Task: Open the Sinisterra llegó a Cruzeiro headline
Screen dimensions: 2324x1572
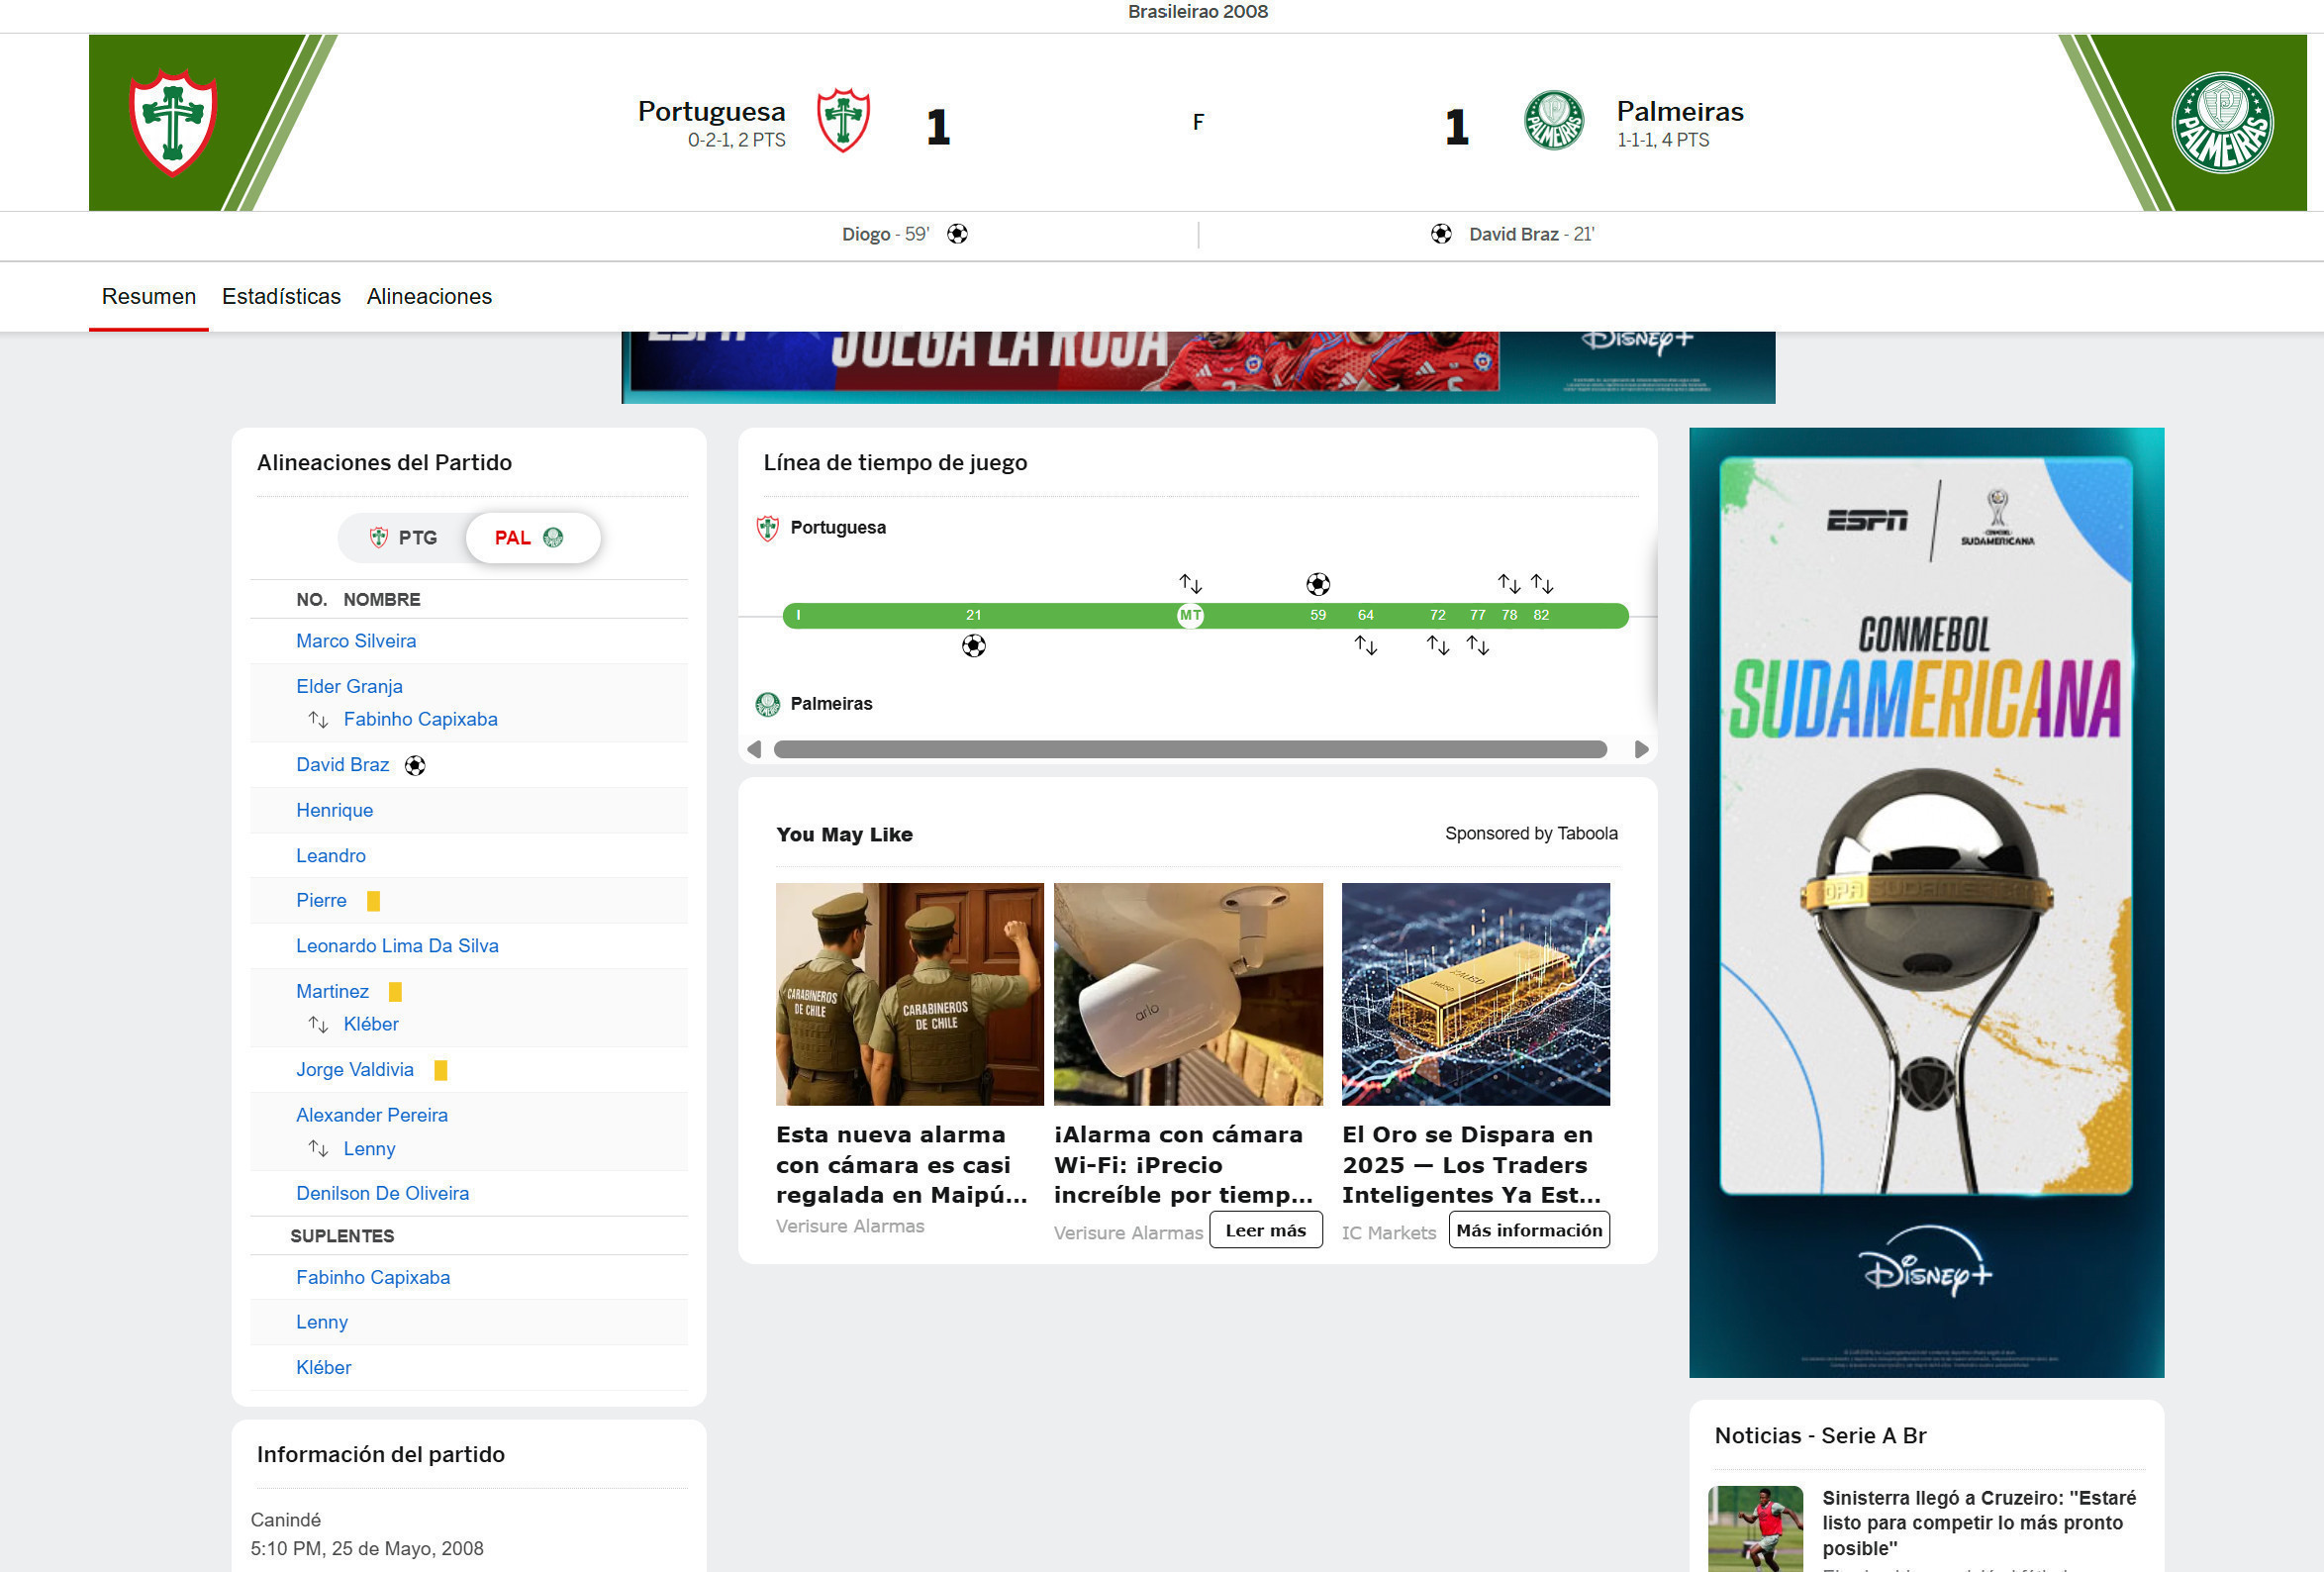Action: [1979, 1523]
